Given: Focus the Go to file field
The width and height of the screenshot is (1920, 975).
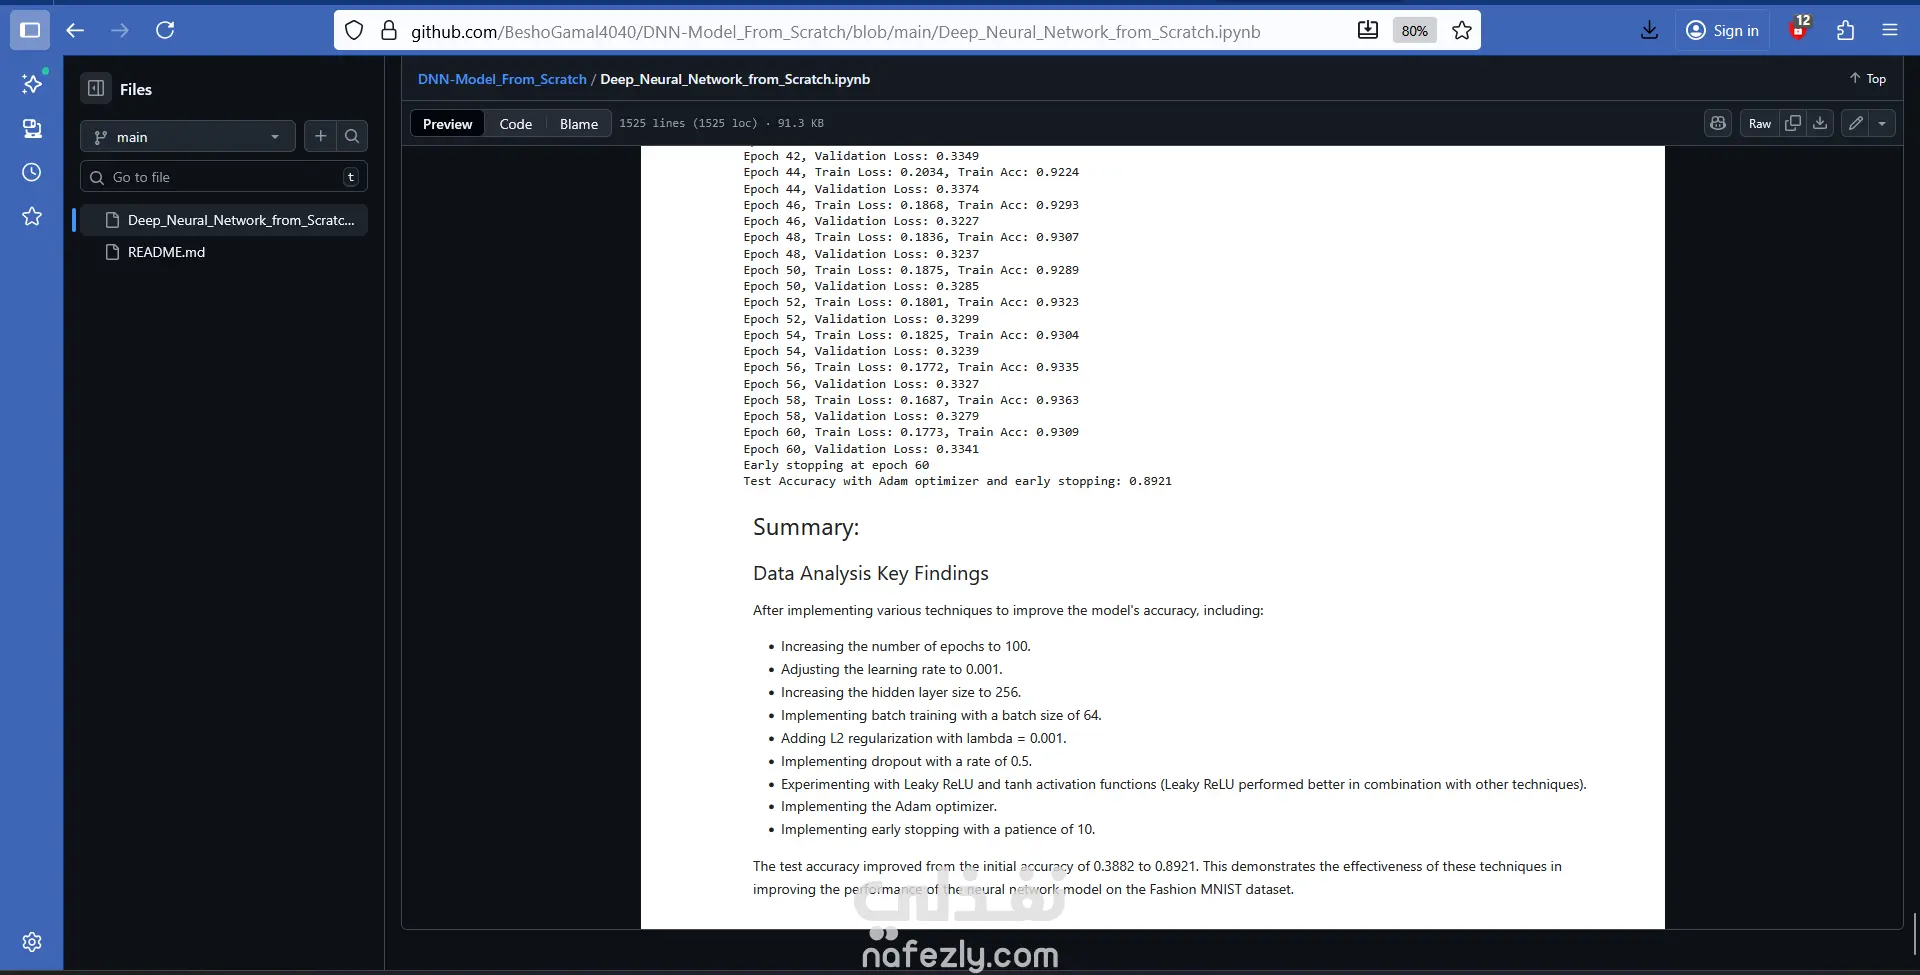Looking at the screenshot, I should (x=224, y=177).
